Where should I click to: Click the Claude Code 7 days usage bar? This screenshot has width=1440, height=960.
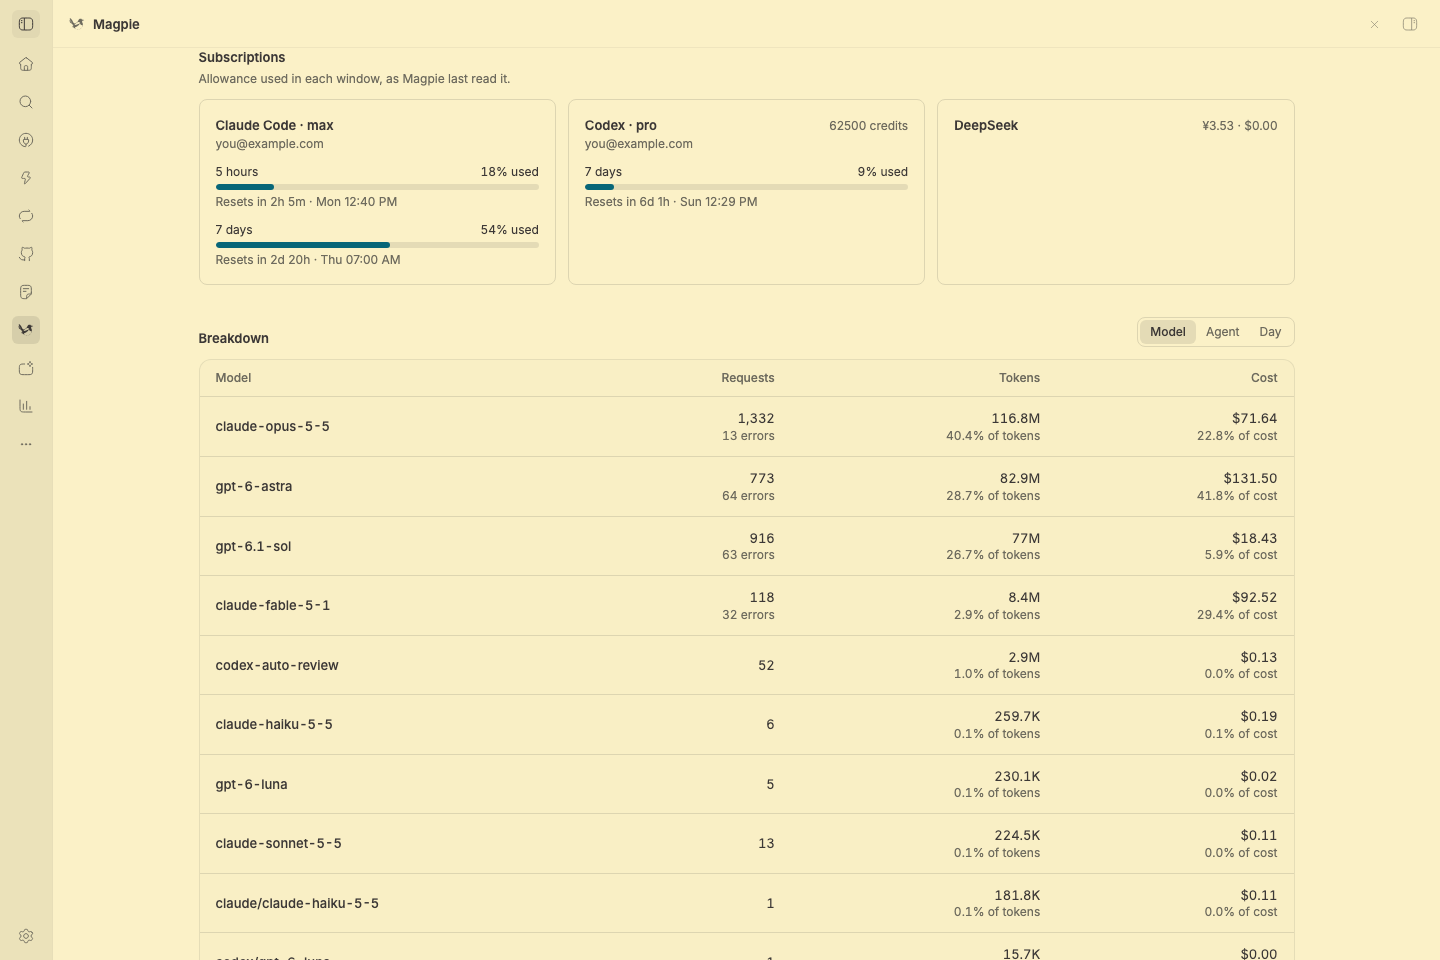(x=377, y=245)
